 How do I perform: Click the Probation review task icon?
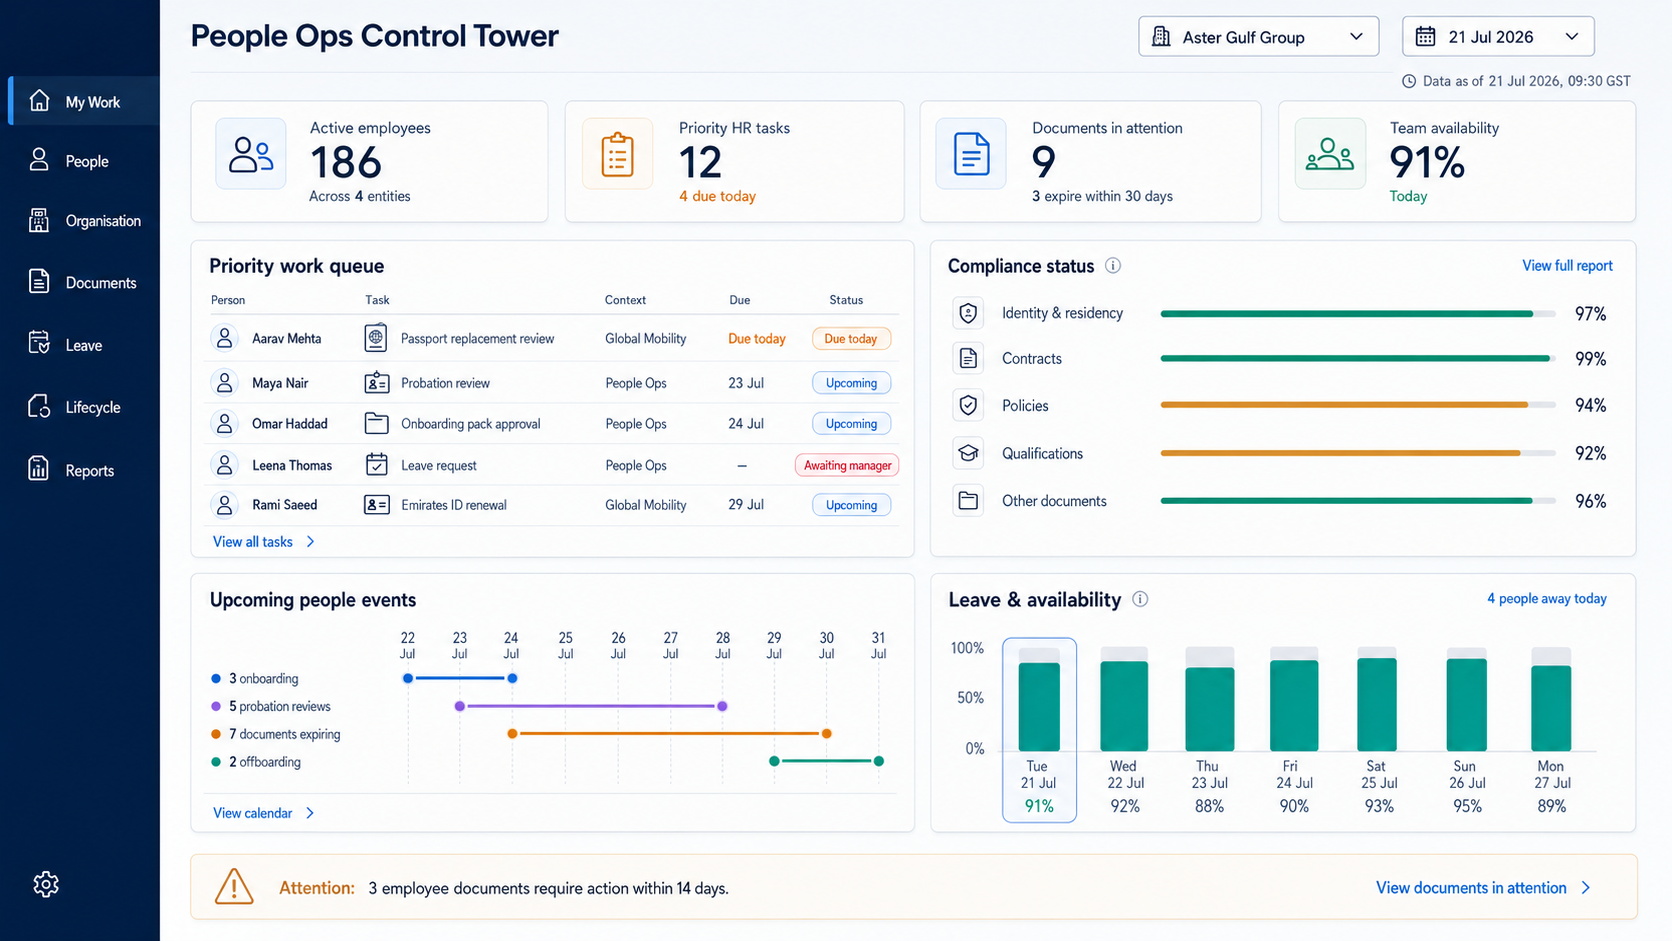pyautogui.click(x=376, y=383)
